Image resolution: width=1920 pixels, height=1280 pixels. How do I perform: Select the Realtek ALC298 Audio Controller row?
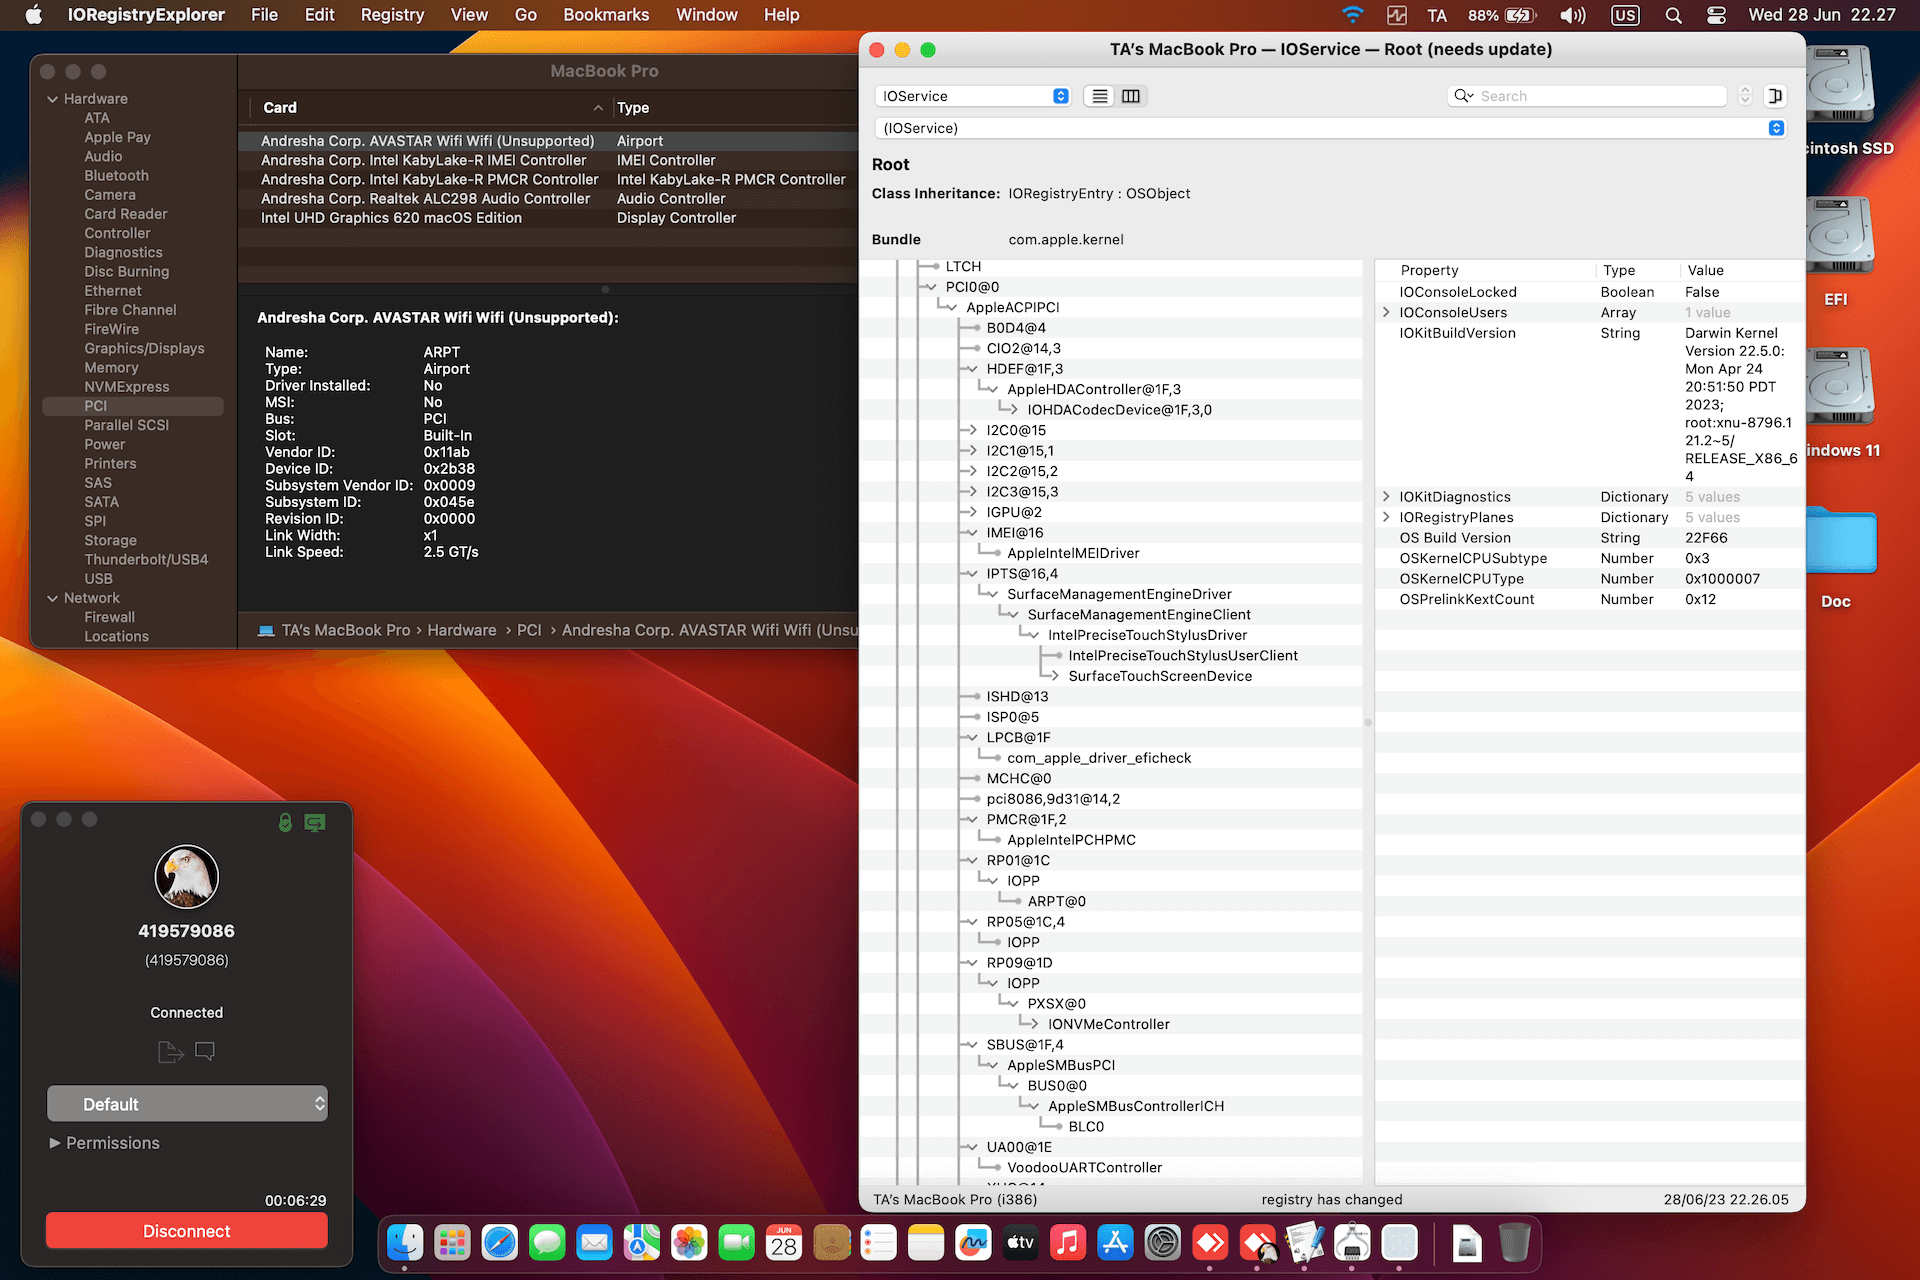[x=548, y=199]
